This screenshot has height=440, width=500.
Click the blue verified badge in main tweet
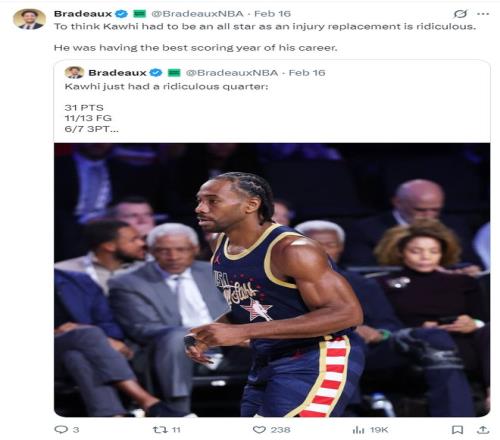click(x=121, y=14)
